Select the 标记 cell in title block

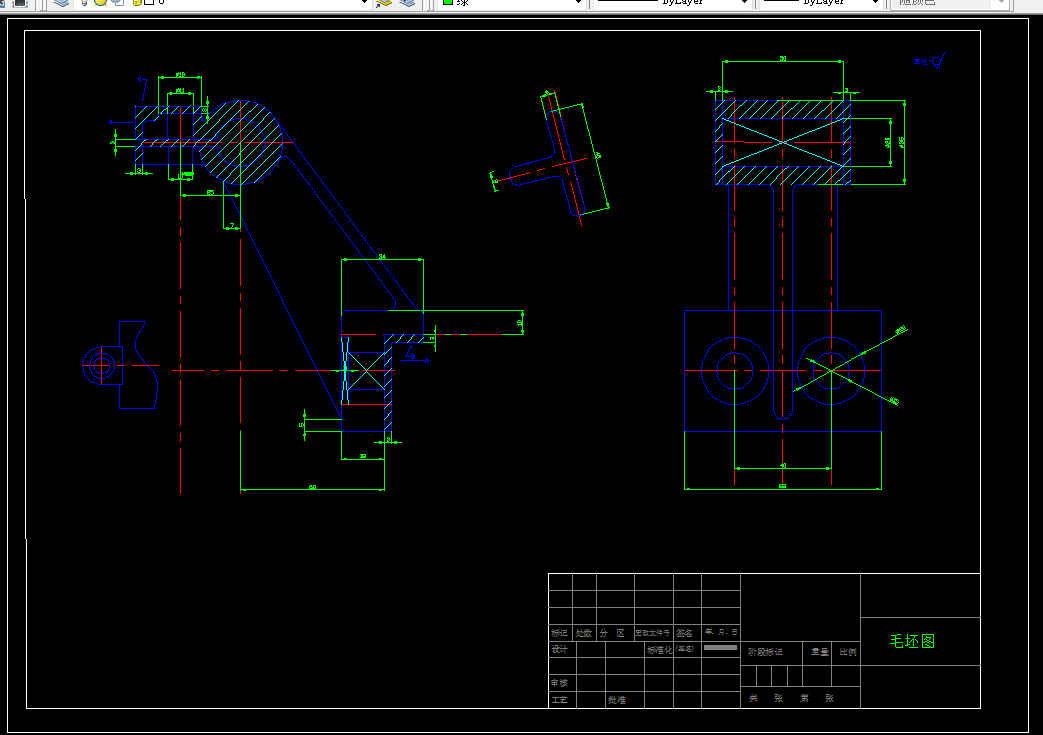559,633
